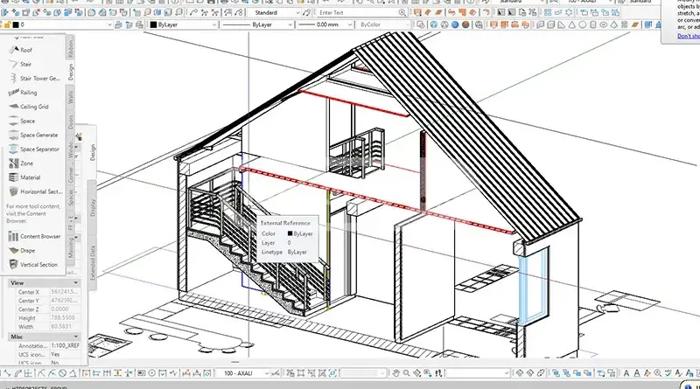Click the magnifier icon in the Enter Text box
The width and height of the screenshot is (700, 389).
402,13
